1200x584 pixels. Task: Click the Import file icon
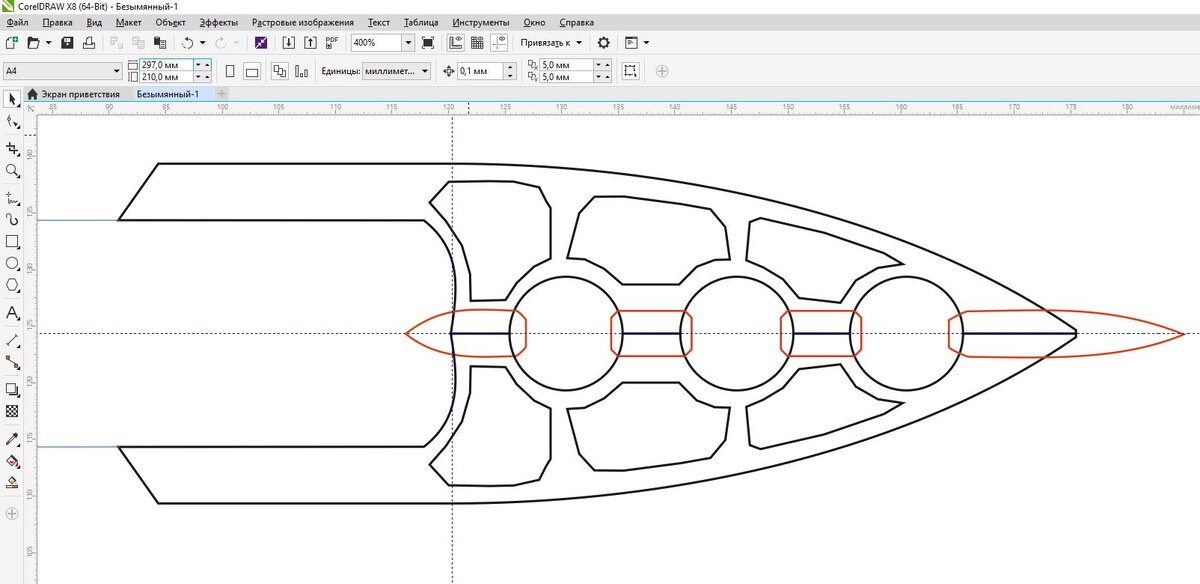click(x=288, y=43)
